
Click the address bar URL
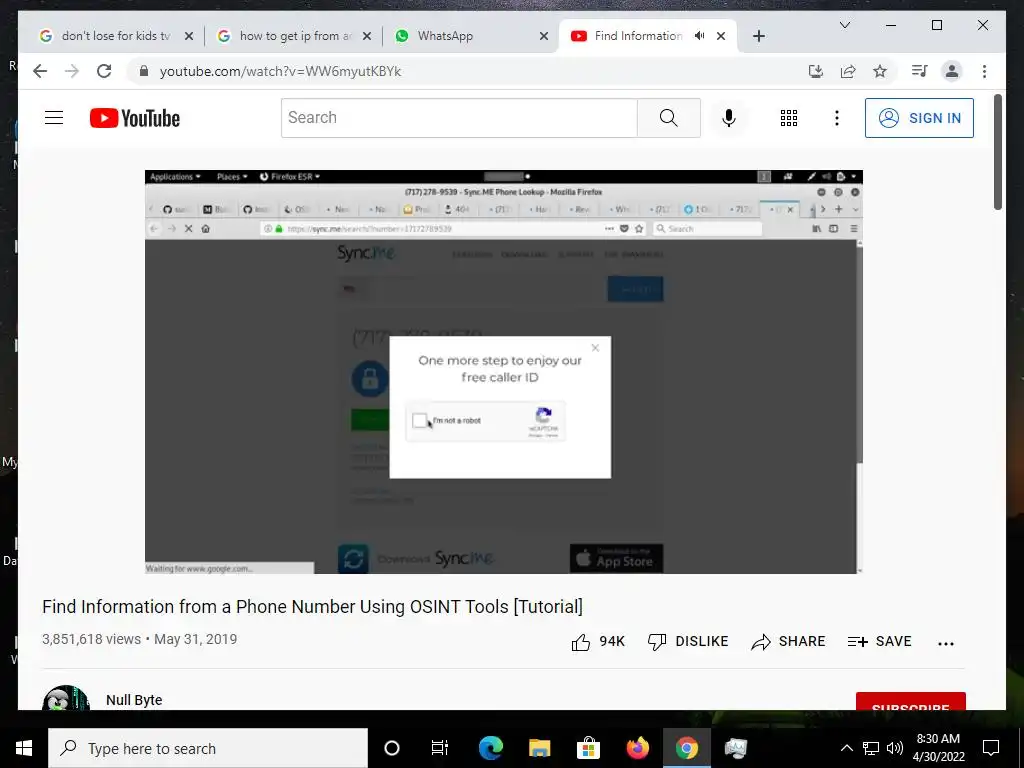click(280, 71)
